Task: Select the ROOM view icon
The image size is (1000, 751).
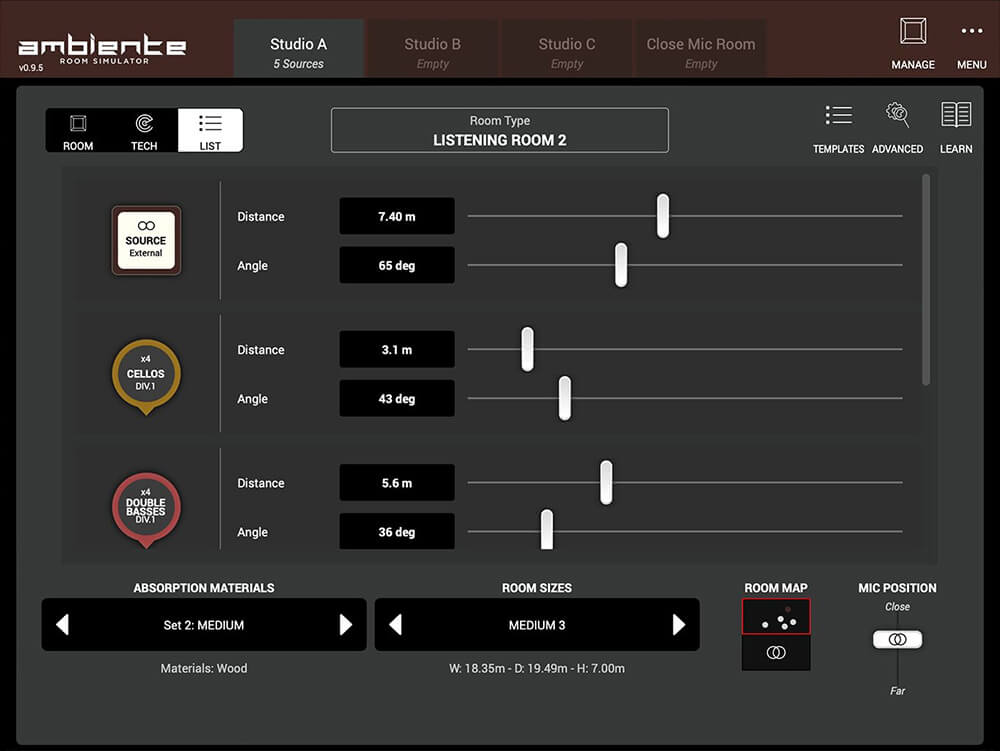Action: [x=77, y=130]
